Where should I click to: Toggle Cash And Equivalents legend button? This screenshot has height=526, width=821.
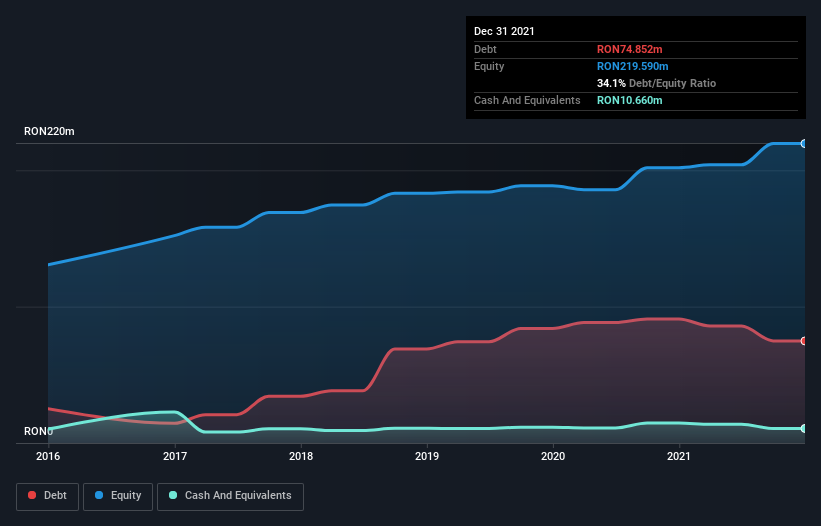pos(230,496)
